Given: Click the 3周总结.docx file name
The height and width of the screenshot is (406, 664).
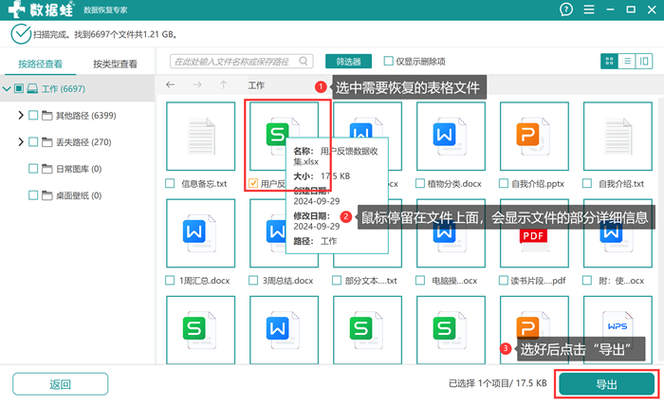Looking at the screenshot, I should click(x=288, y=281).
